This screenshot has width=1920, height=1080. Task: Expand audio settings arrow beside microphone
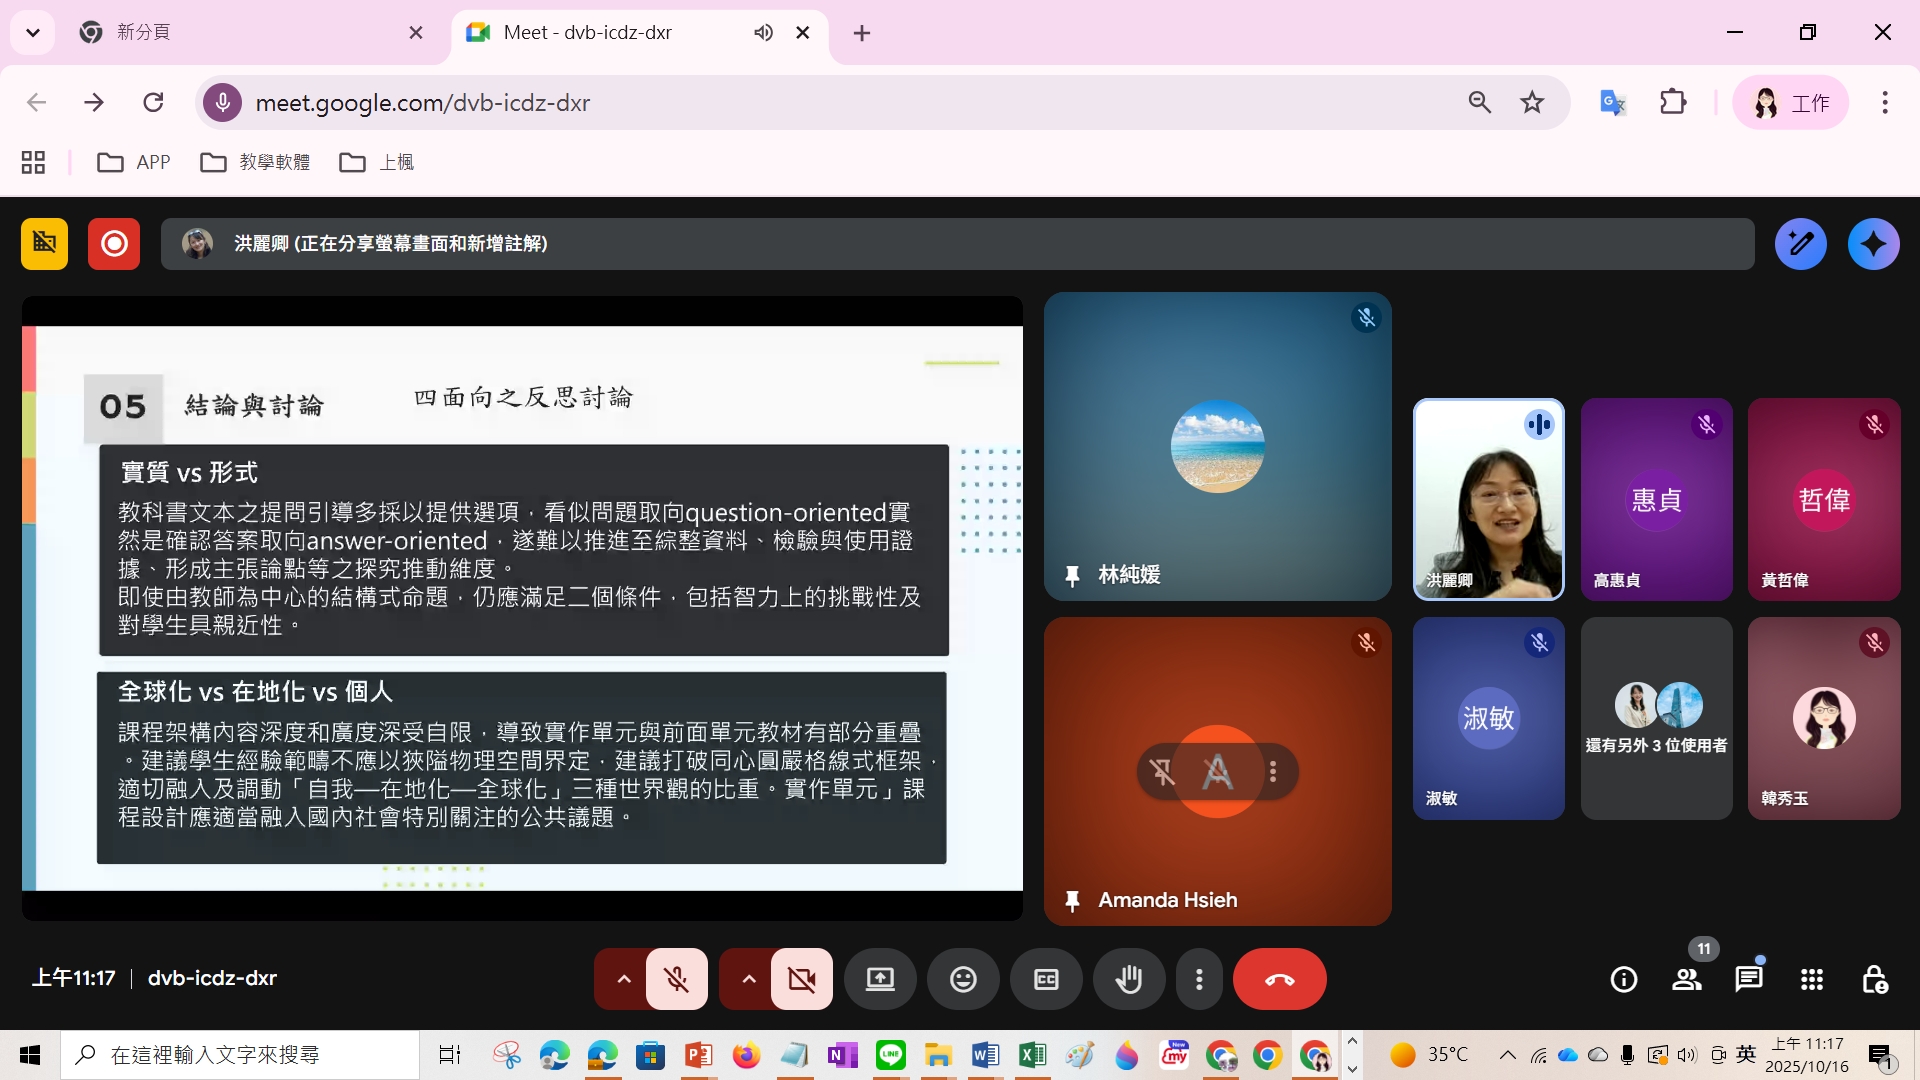point(623,979)
